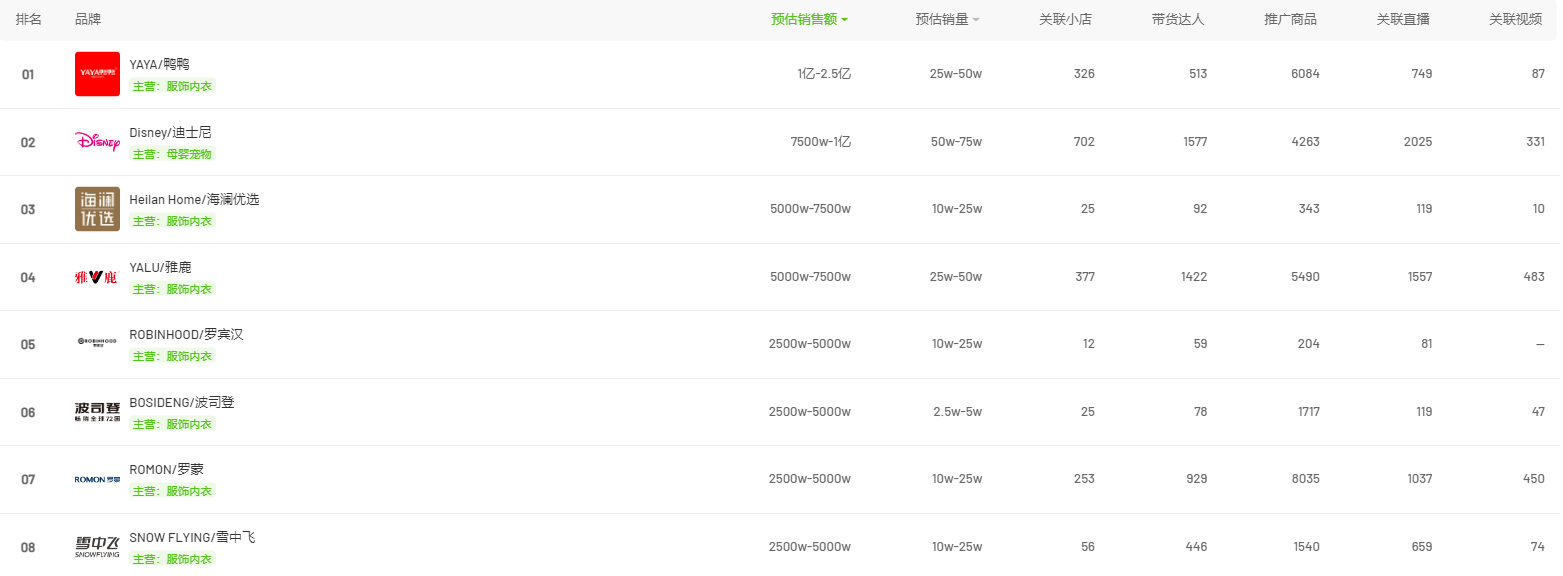Open the YAYA/鸭鸭 brand name link
This screenshot has width=1563, height=576.
[159, 64]
